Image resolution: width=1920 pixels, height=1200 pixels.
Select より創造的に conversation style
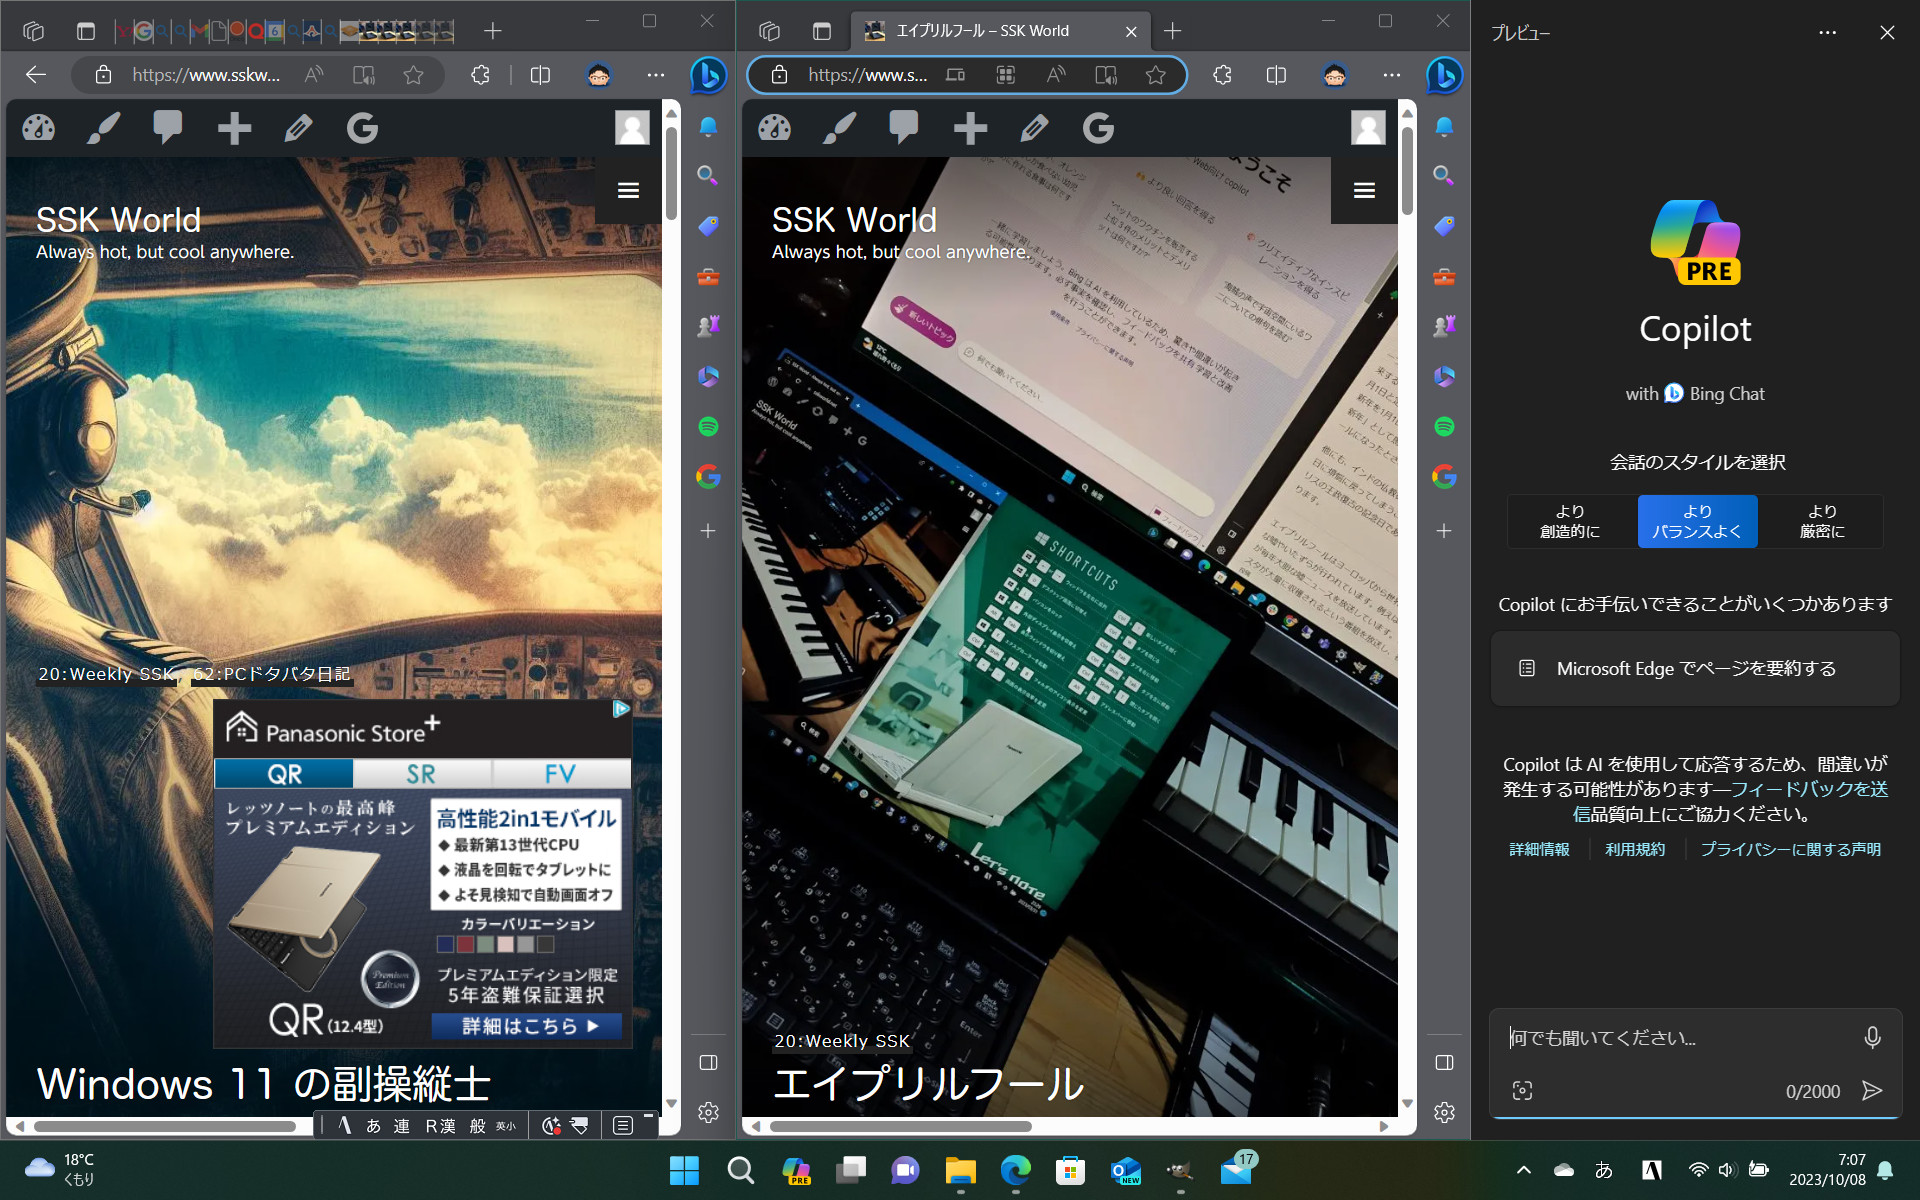[1570, 521]
